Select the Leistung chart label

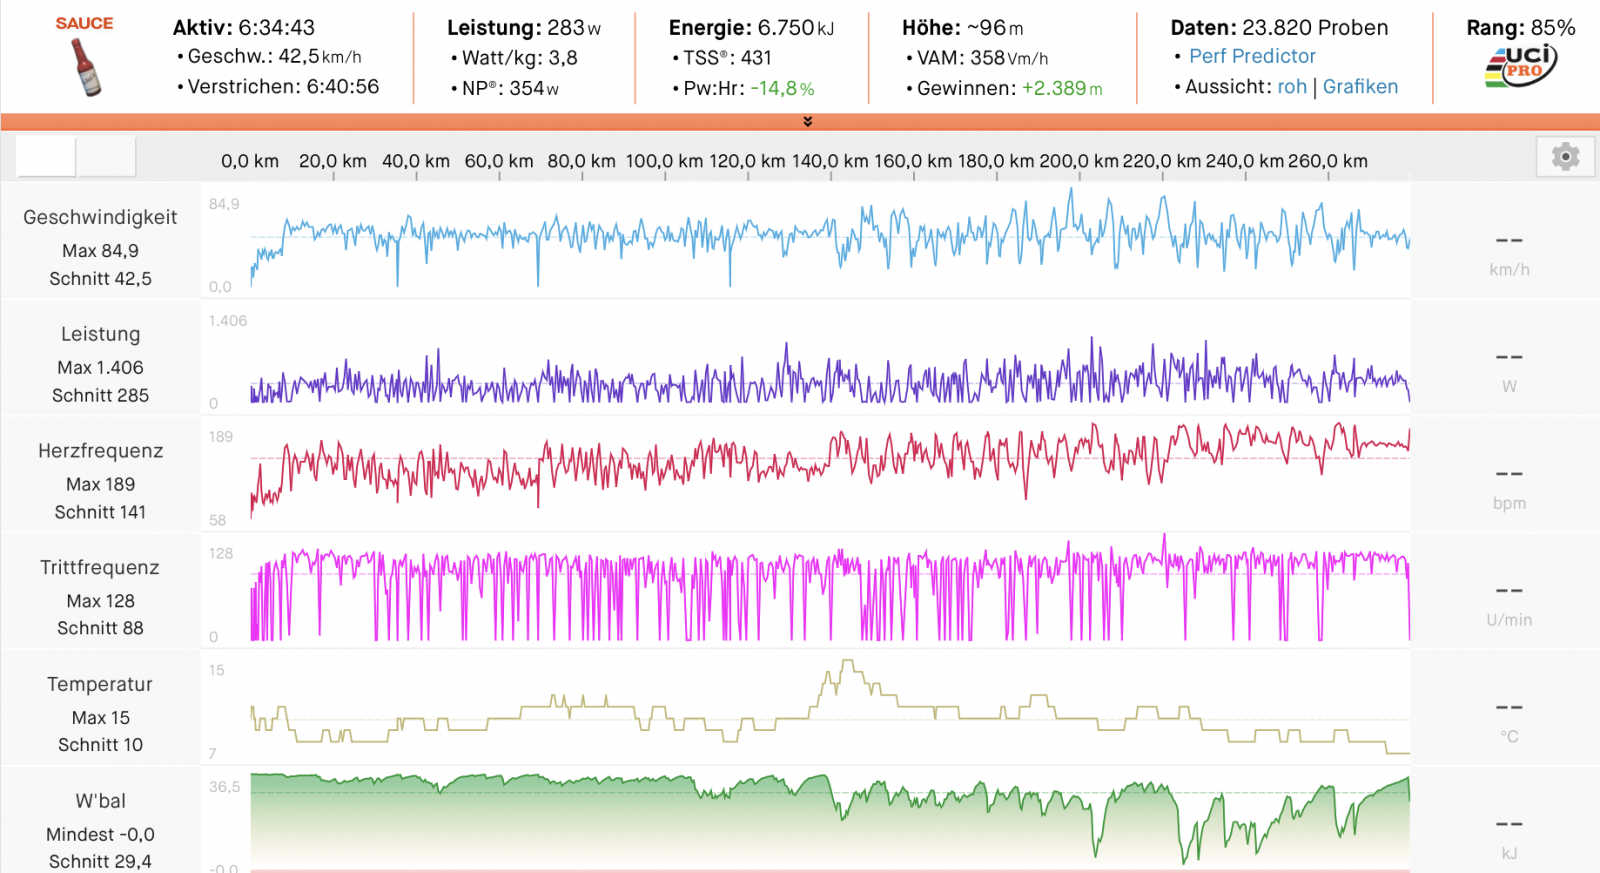click(100, 334)
